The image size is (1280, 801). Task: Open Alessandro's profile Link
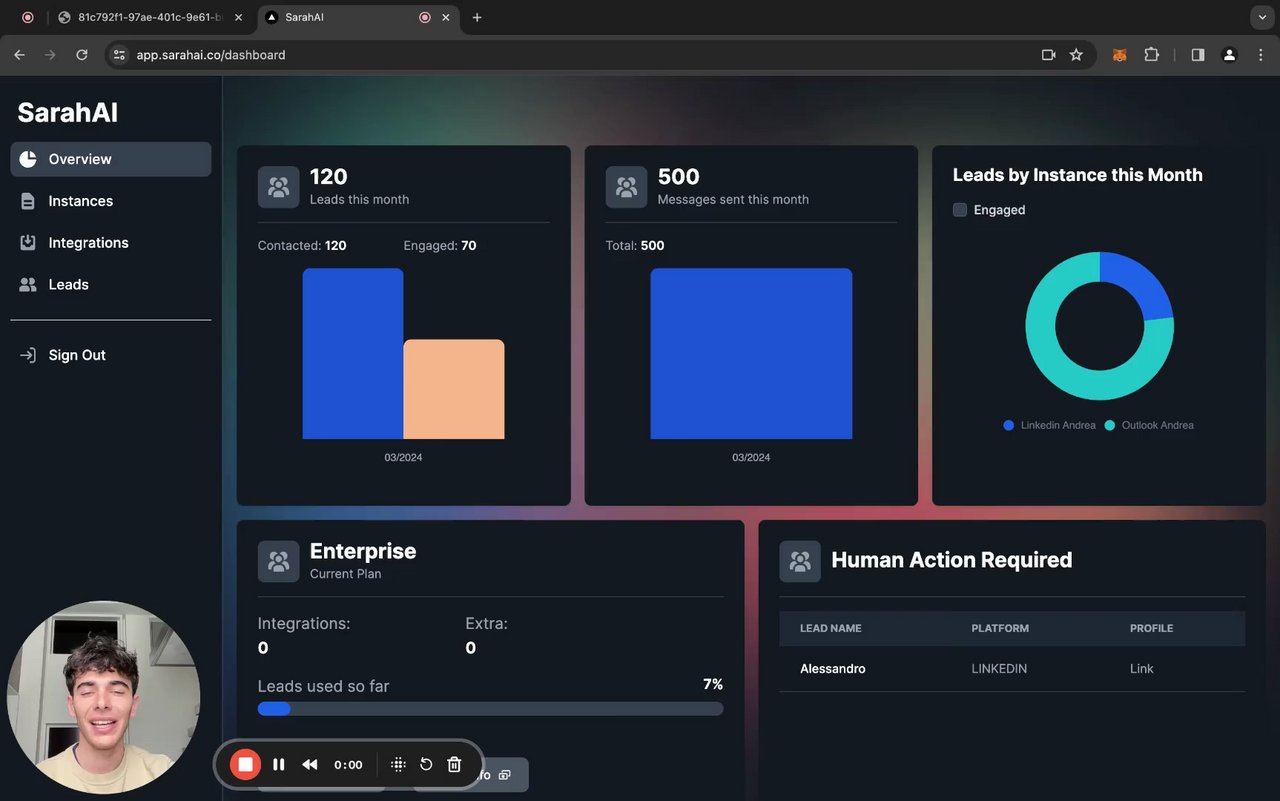(1141, 669)
